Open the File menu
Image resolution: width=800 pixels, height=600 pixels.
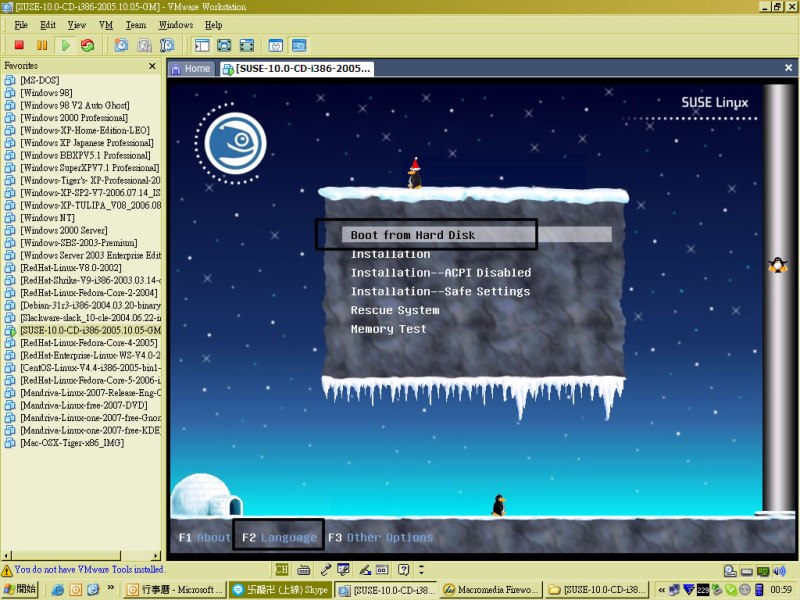pyautogui.click(x=21, y=25)
